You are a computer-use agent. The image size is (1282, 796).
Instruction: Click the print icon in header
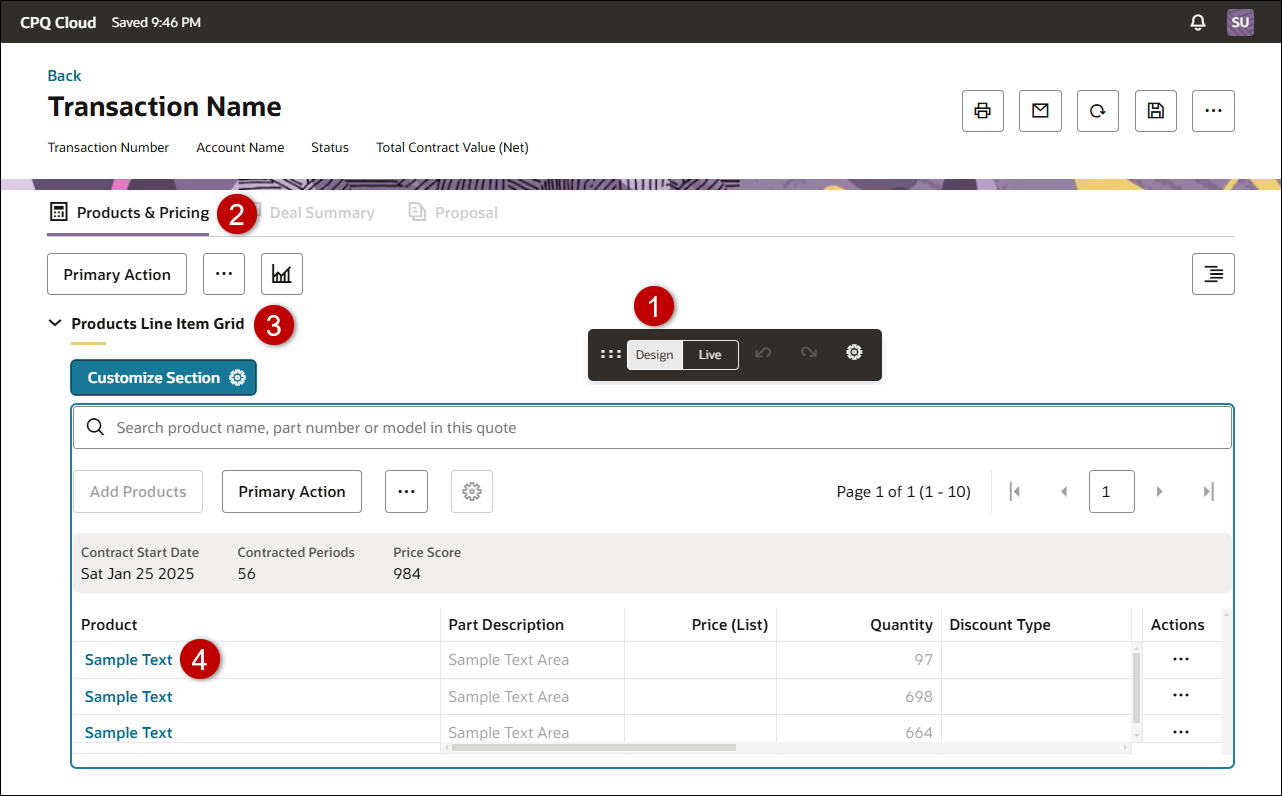click(982, 111)
